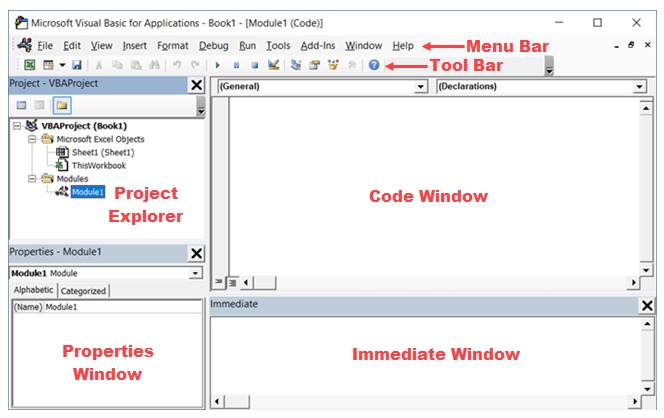This screenshot has width=664, height=418.
Task: Click Immediate window scroll up arrow
Action: point(647,324)
